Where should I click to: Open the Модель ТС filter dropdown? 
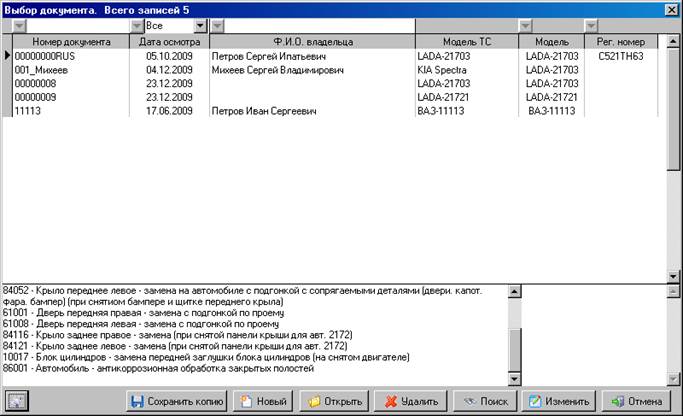tap(525, 25)
